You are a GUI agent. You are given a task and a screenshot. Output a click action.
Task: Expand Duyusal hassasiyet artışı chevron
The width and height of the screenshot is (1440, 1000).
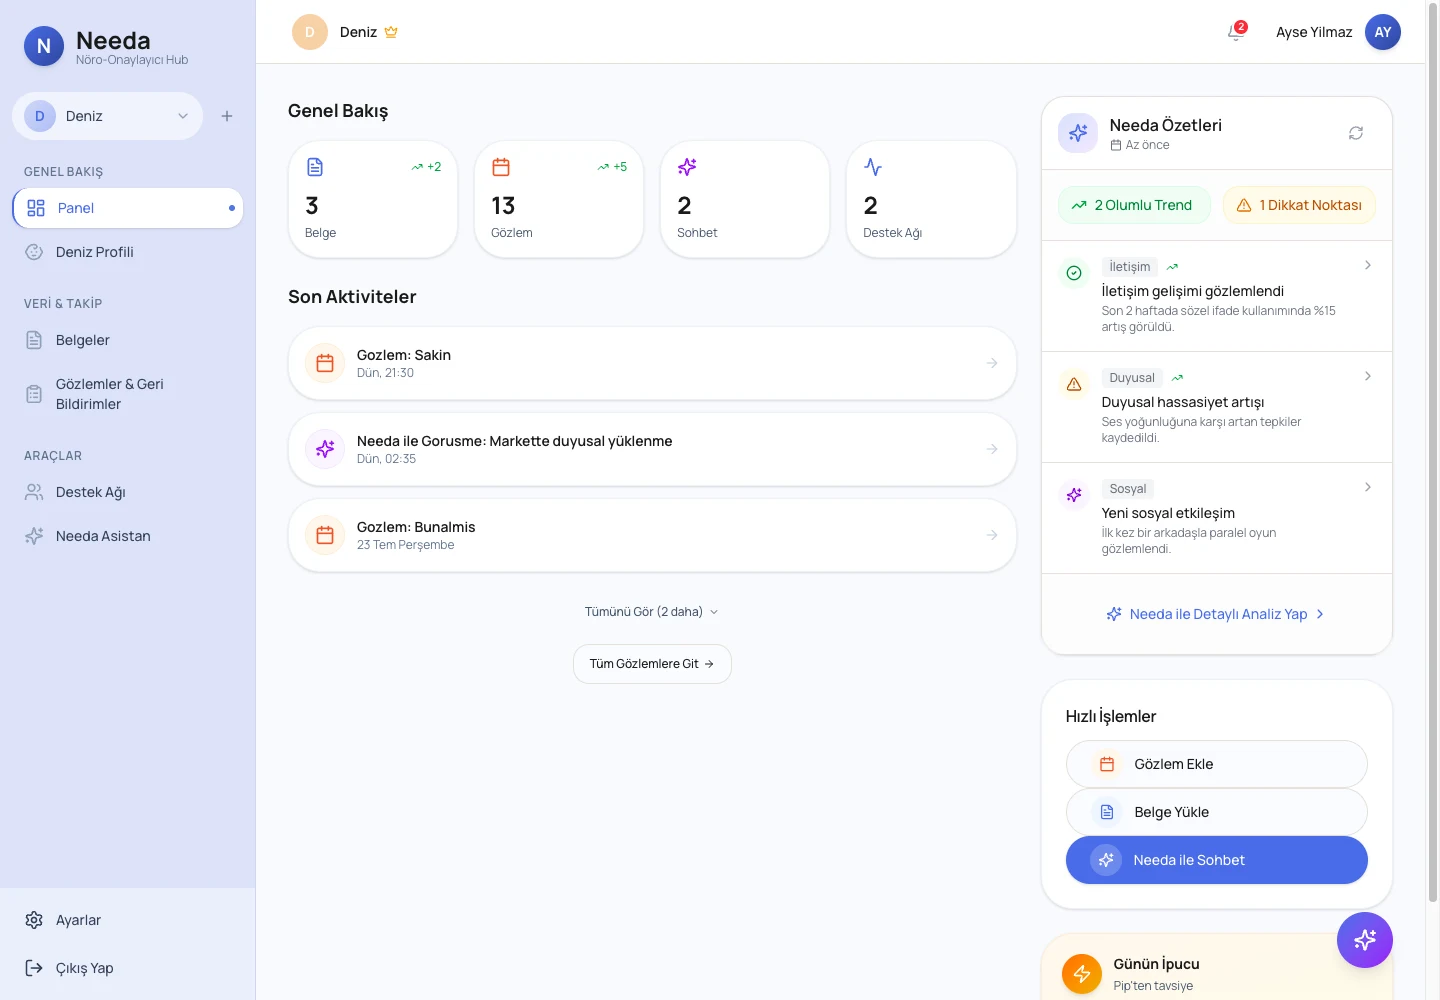(x=1368, y=376)
